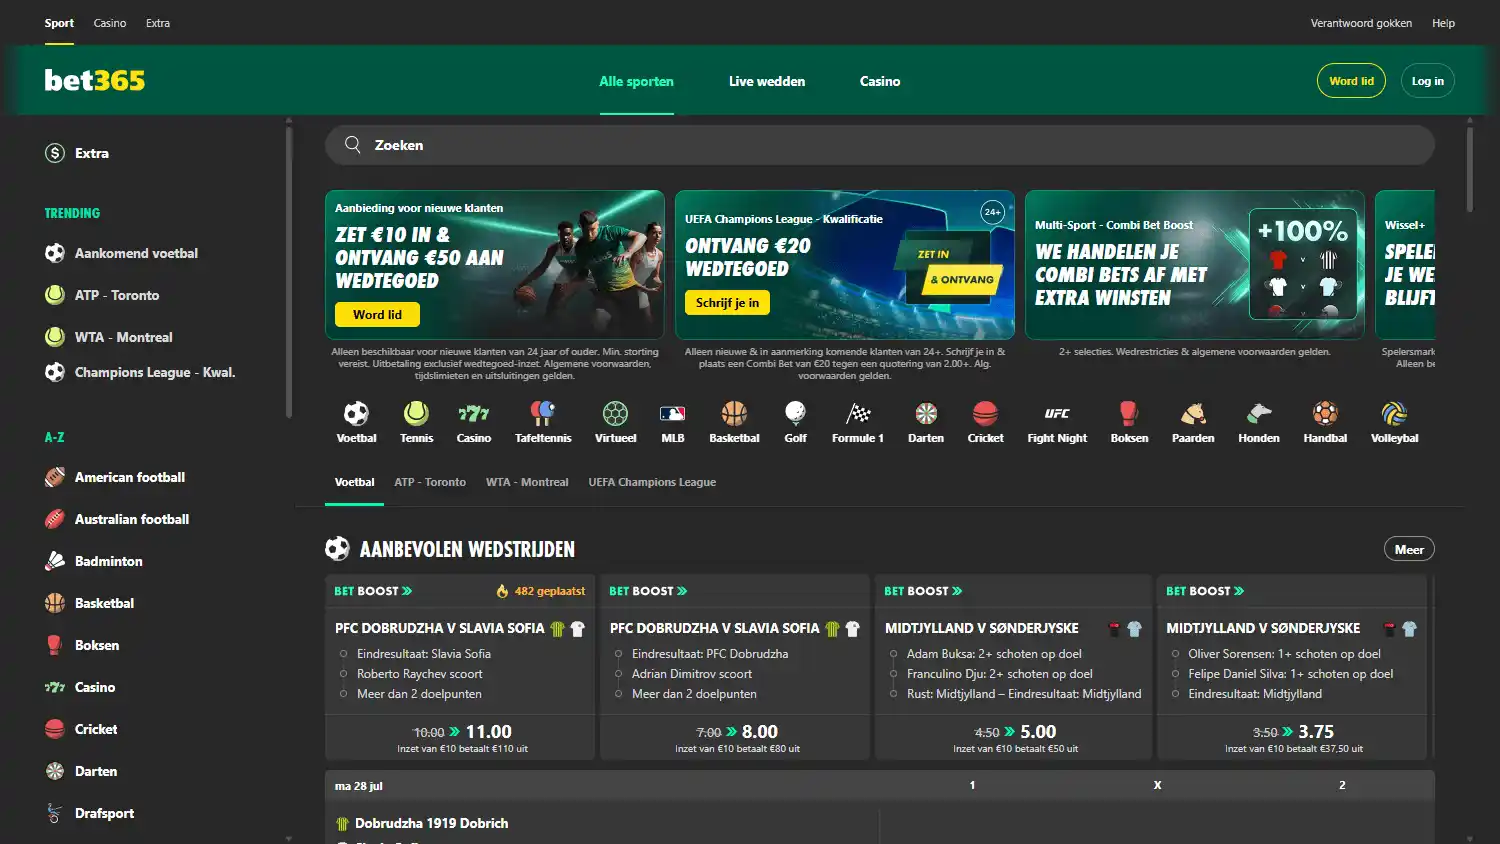The height and width of the screenshot is (844, 1500).
Task: Open Alle sporten in header navigation
Action: coord(636,81)
